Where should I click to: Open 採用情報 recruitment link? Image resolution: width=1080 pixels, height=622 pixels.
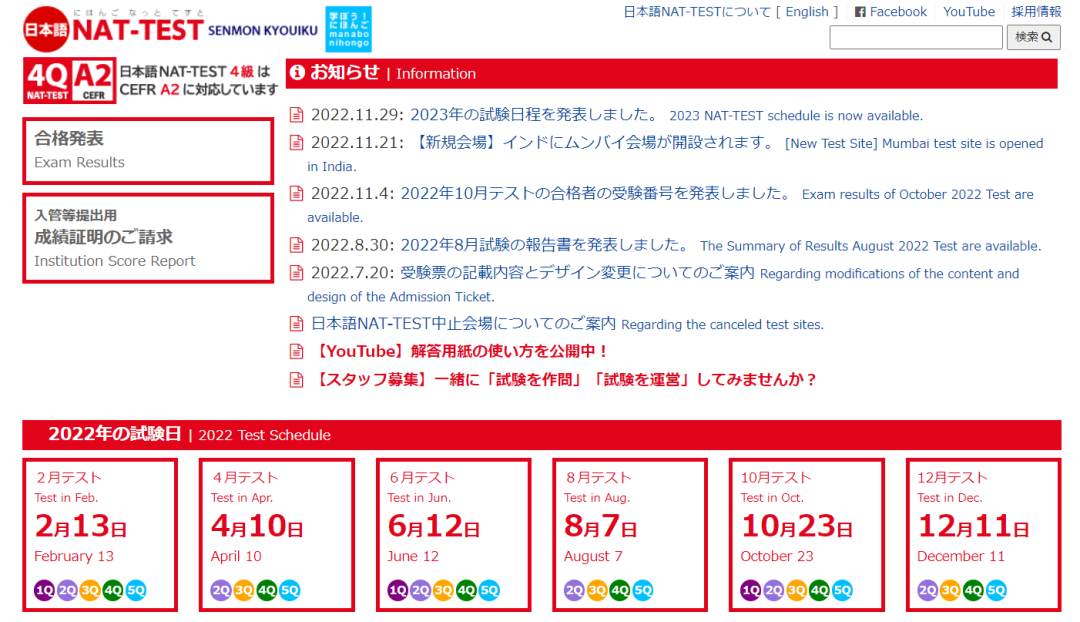(1036, 12)
